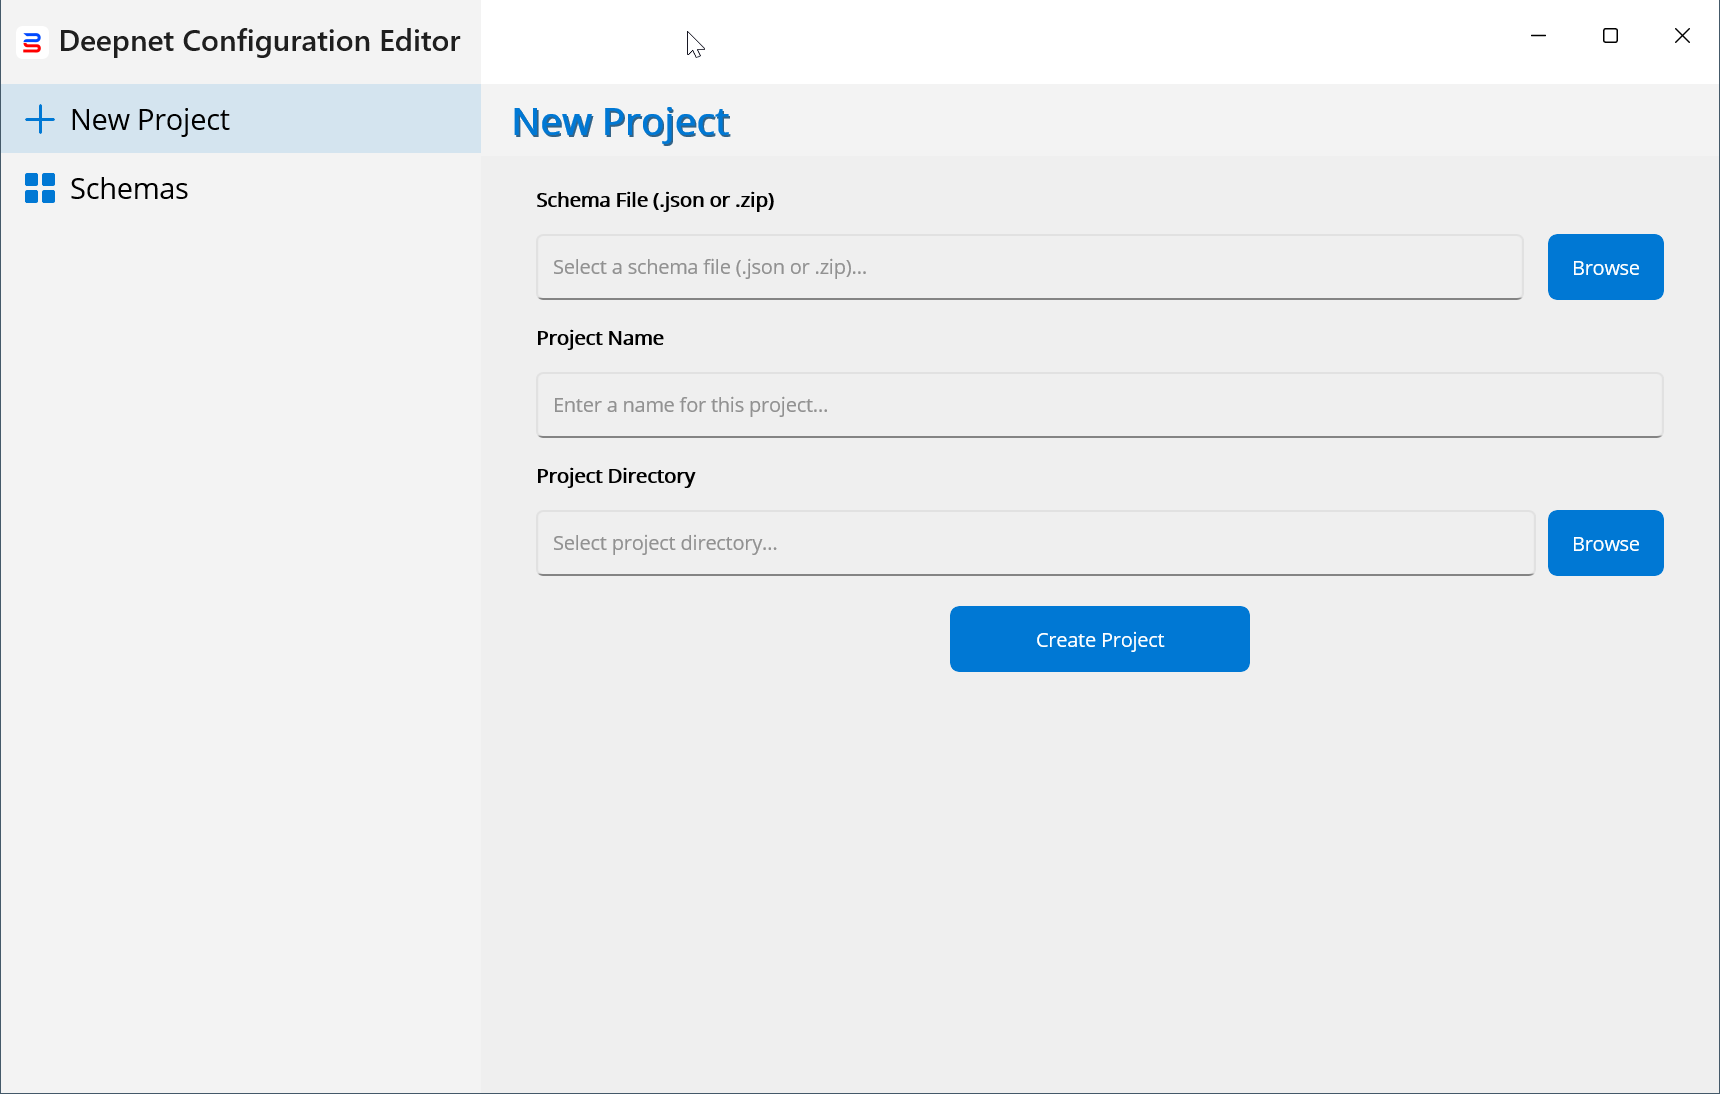Screen dimensions: 1720x1094
Task: Focus the schema file path field
Action: pyautogui.click(x=1029, y=267)
